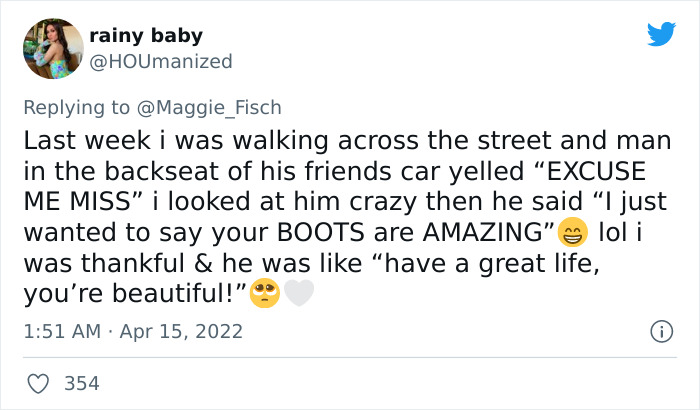Click the "you're beautiful!" text
700x410 pixels.
pyautogui.click(x=134, y=293)
